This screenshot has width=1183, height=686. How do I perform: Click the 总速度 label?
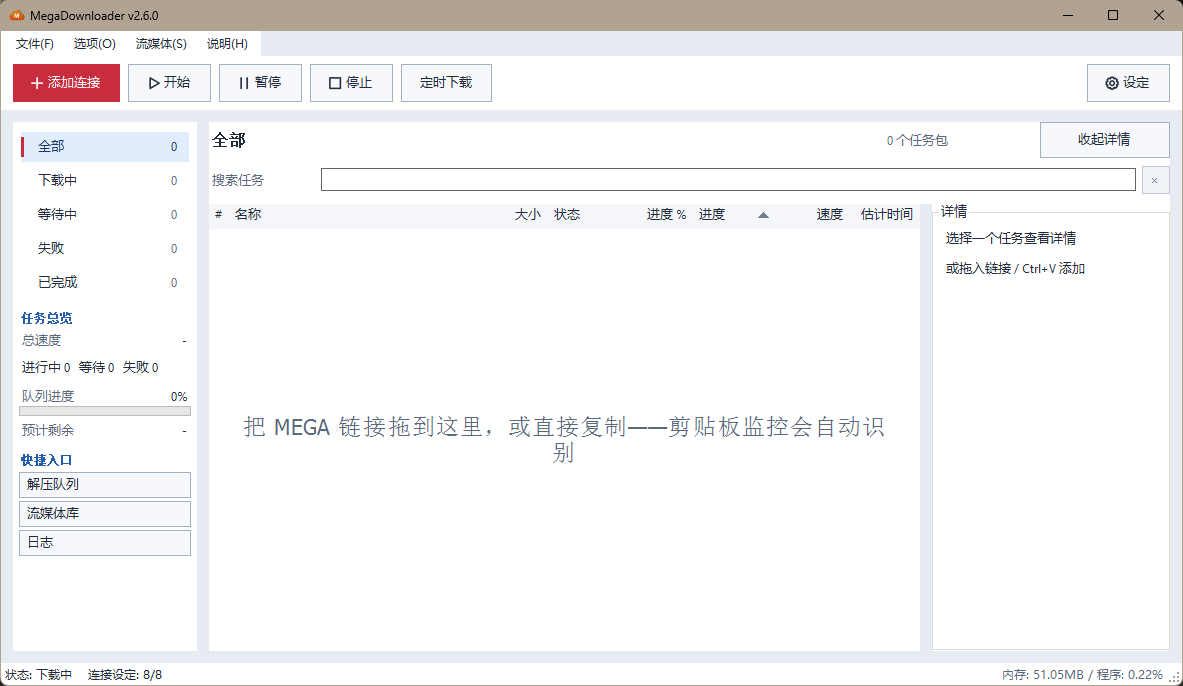(41, 340)
